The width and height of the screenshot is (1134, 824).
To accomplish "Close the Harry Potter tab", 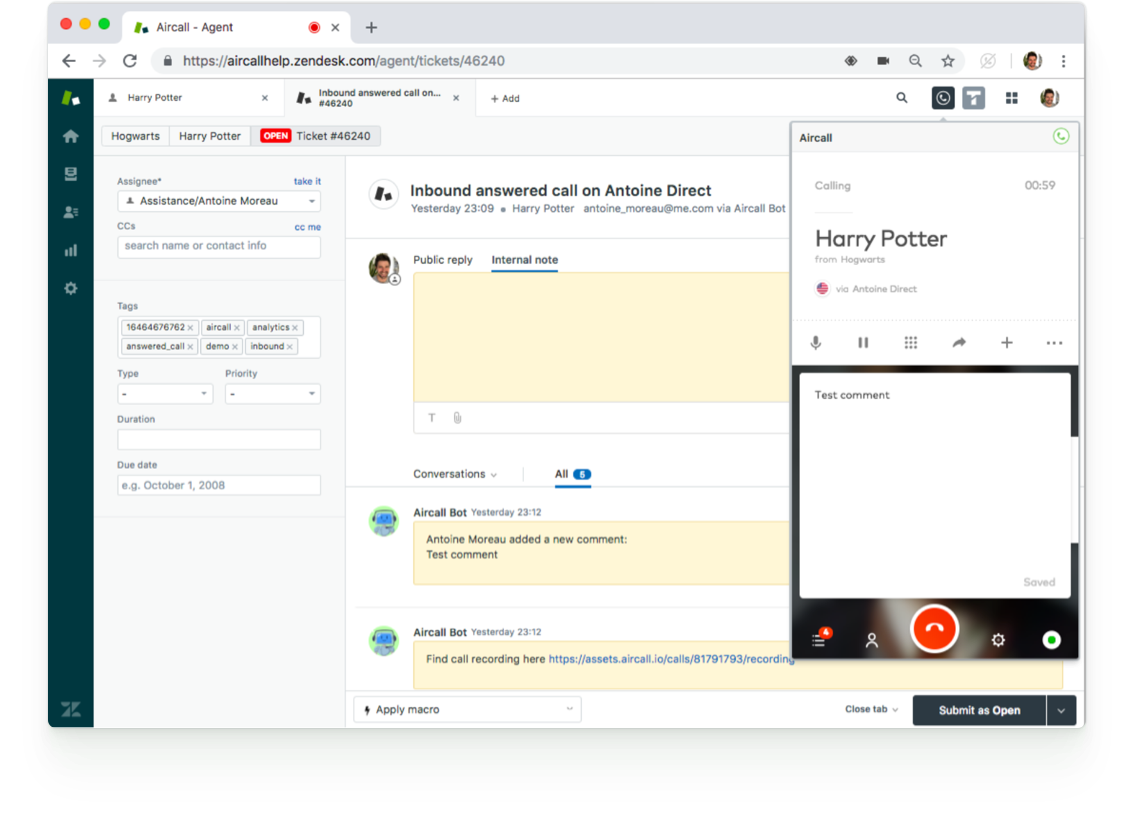I will click(265, 98).
